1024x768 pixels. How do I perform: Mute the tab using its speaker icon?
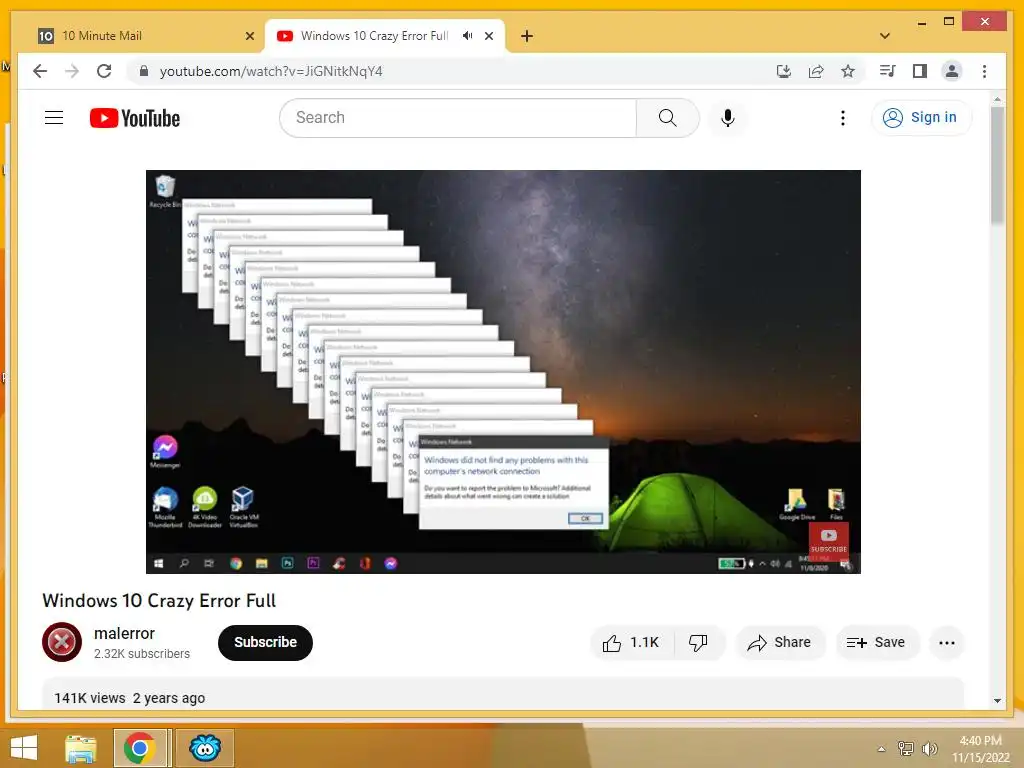[x=468, y=36]
